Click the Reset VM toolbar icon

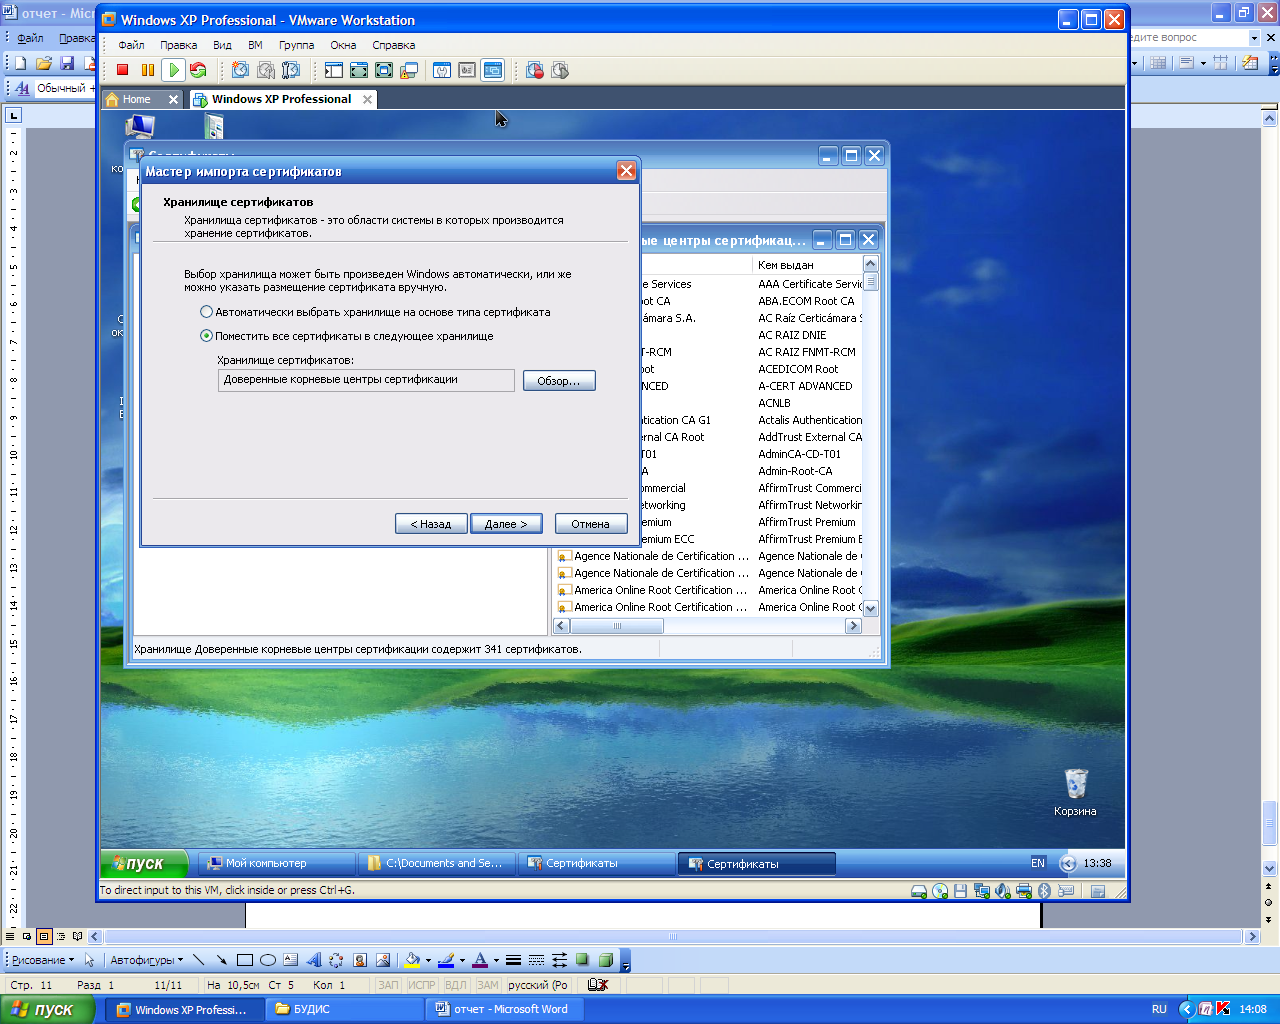[x=198, y=70]
